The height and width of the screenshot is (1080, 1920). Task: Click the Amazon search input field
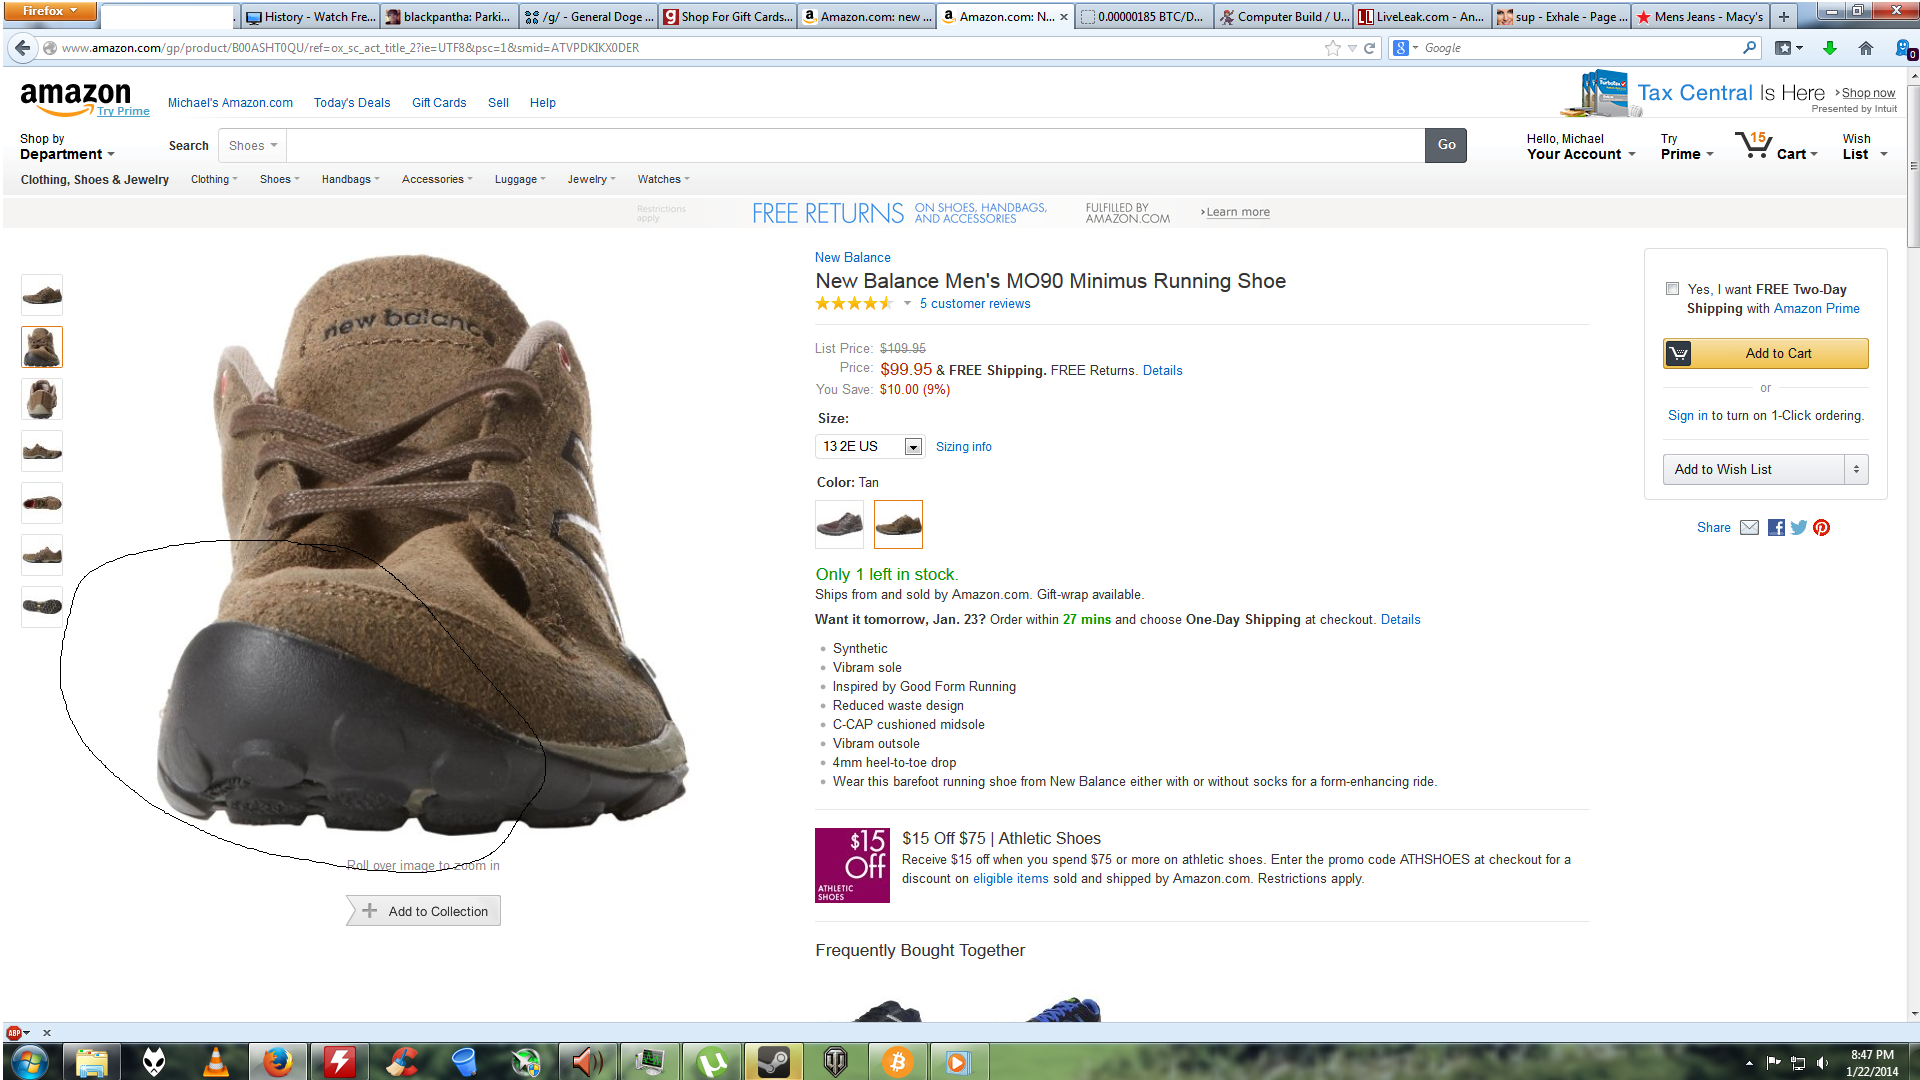click(855, 146)
